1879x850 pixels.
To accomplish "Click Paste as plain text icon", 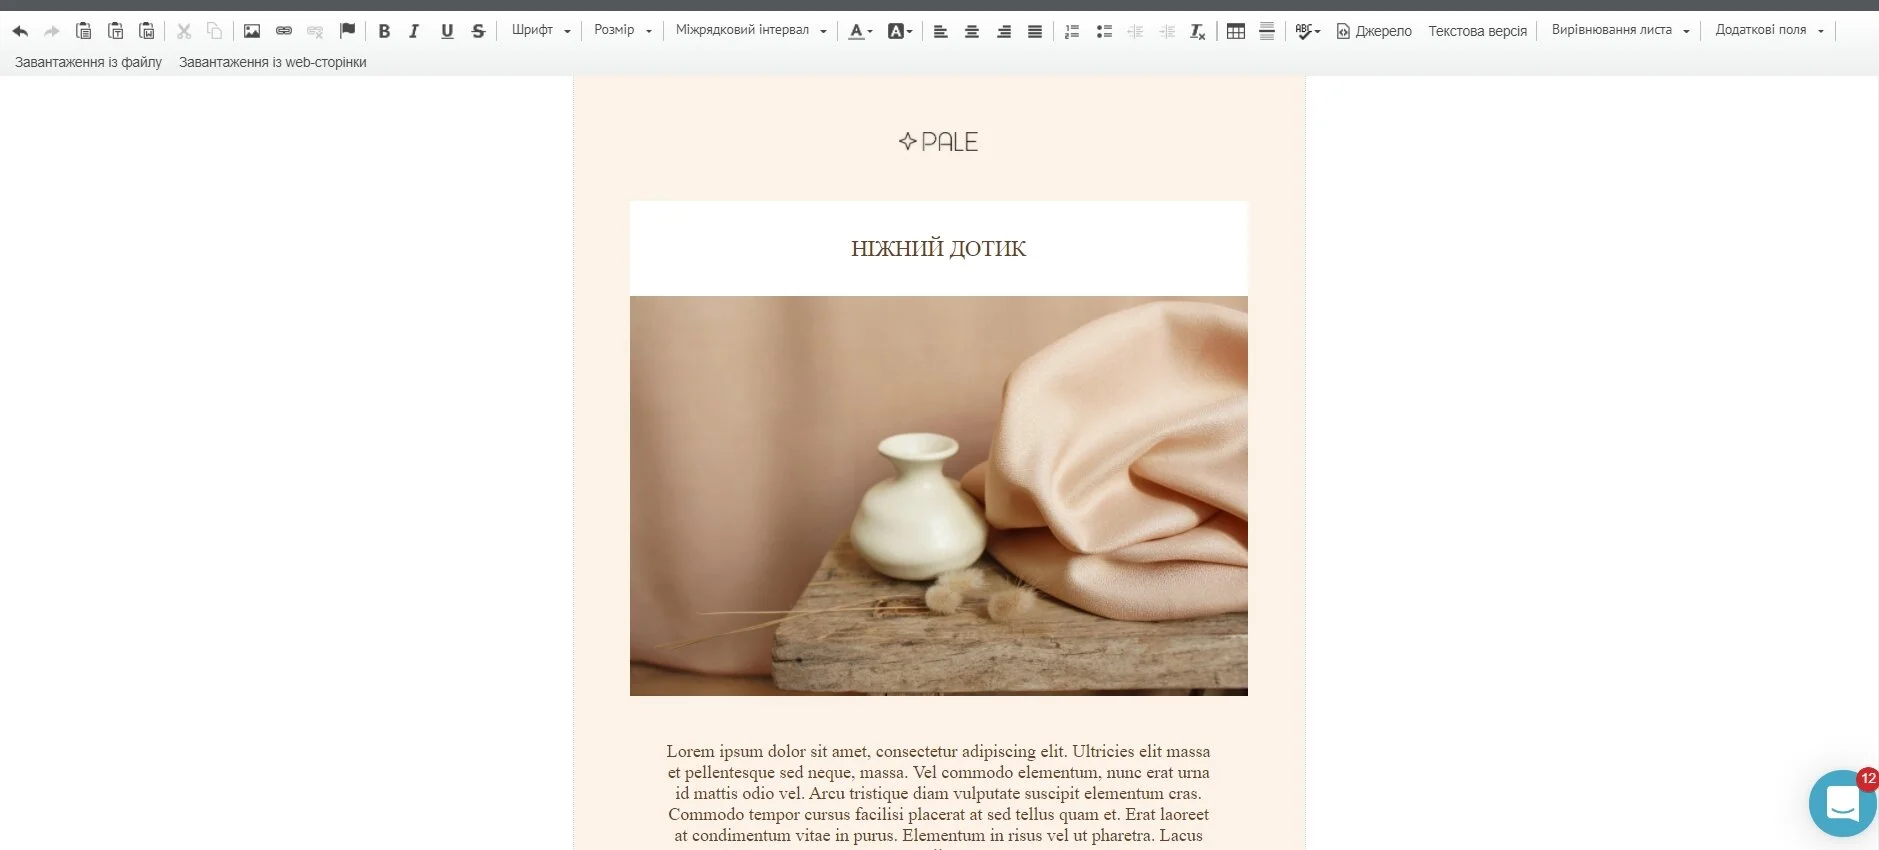I will tap(116, 31).
